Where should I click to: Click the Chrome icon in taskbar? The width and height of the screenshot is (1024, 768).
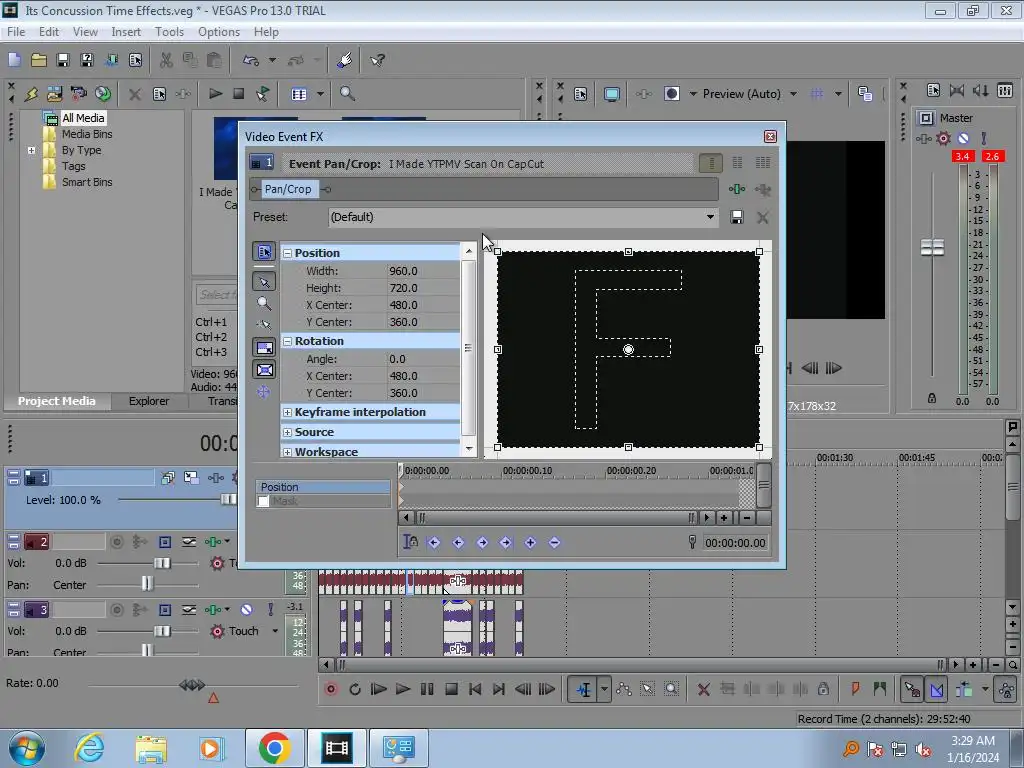tap(274, 748)
